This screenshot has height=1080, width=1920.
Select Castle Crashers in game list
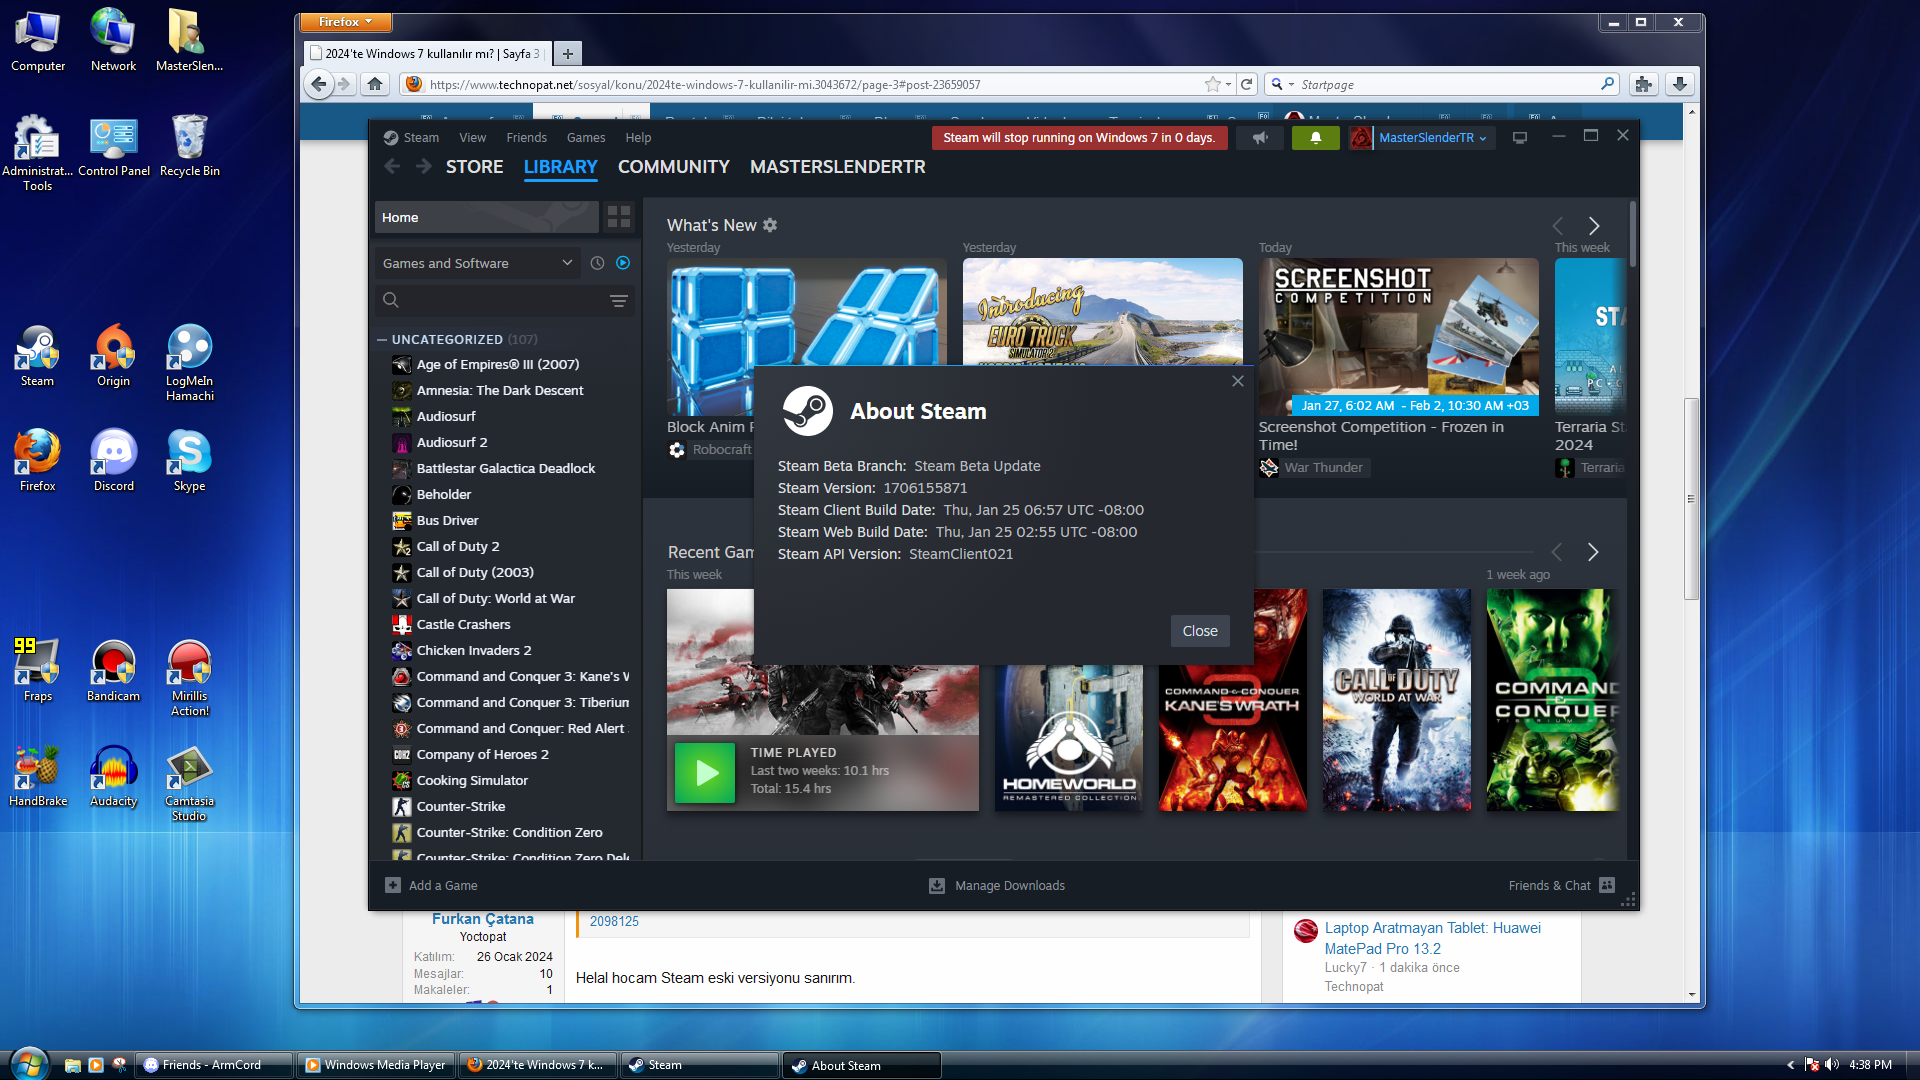(463, 624)
